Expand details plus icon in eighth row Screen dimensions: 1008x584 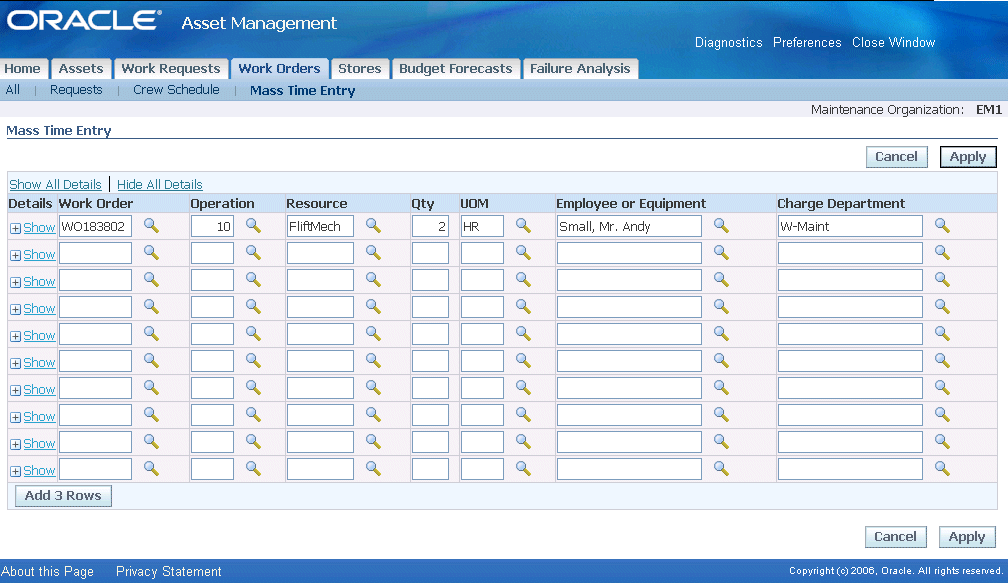tap(15, 417)
